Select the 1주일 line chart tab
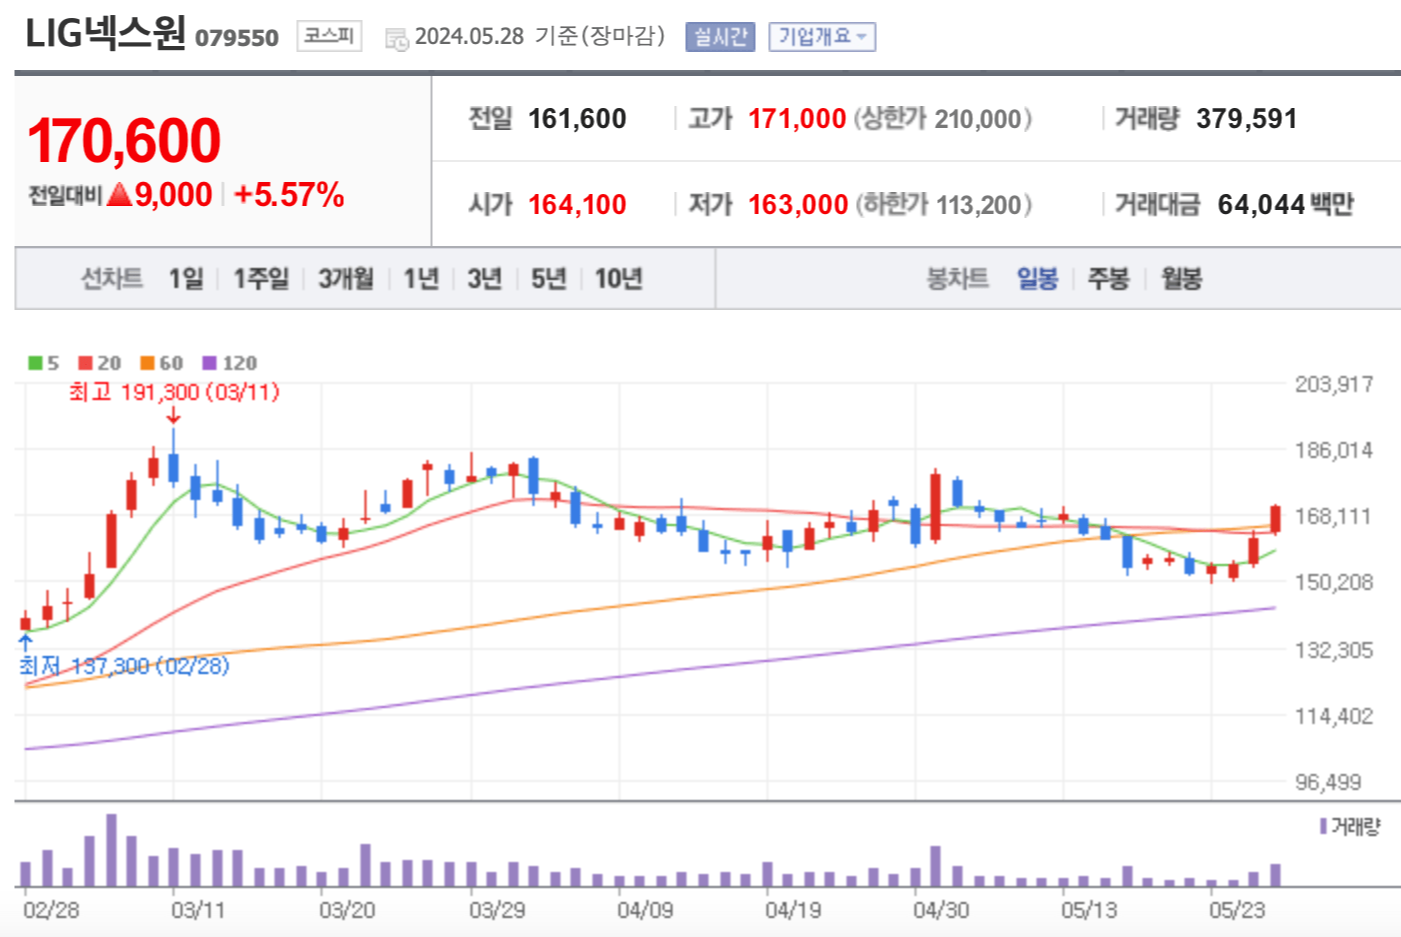 click(x=261, y=278)
